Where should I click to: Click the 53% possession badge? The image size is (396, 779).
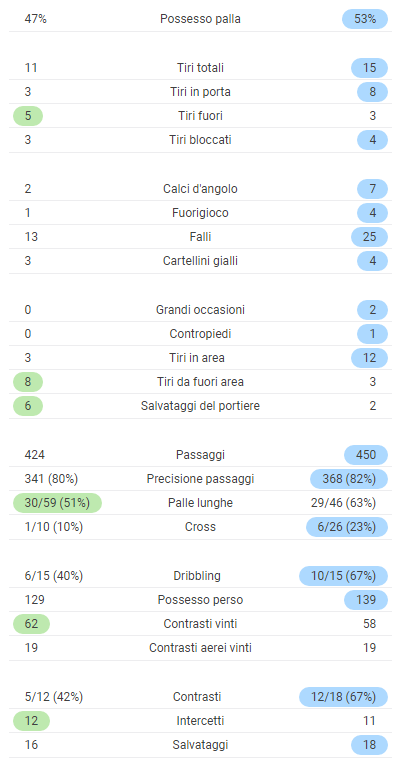click(365, 19)
